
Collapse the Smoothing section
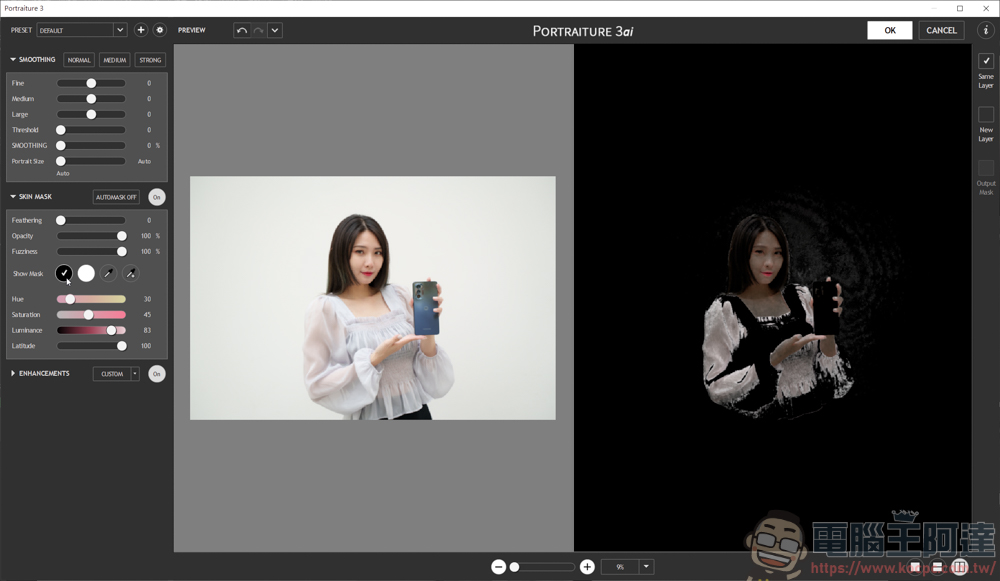[x=13, y=59]
